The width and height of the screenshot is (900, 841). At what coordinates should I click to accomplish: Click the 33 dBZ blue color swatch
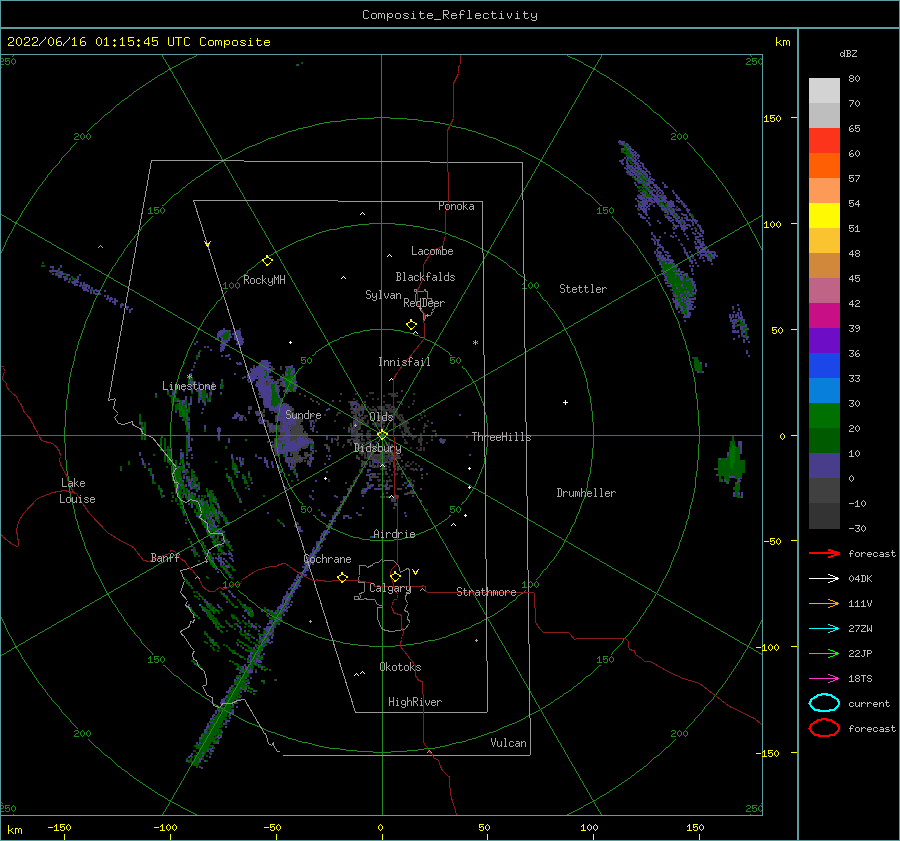click(824, 366)
